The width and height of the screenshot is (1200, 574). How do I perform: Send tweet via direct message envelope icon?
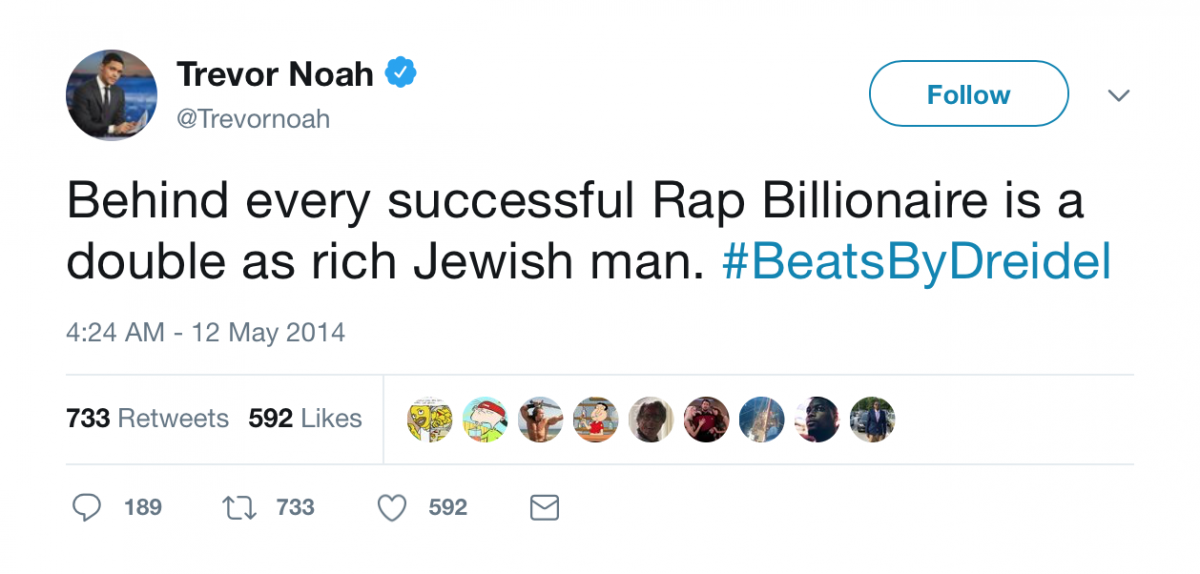(x=543, y=508)
